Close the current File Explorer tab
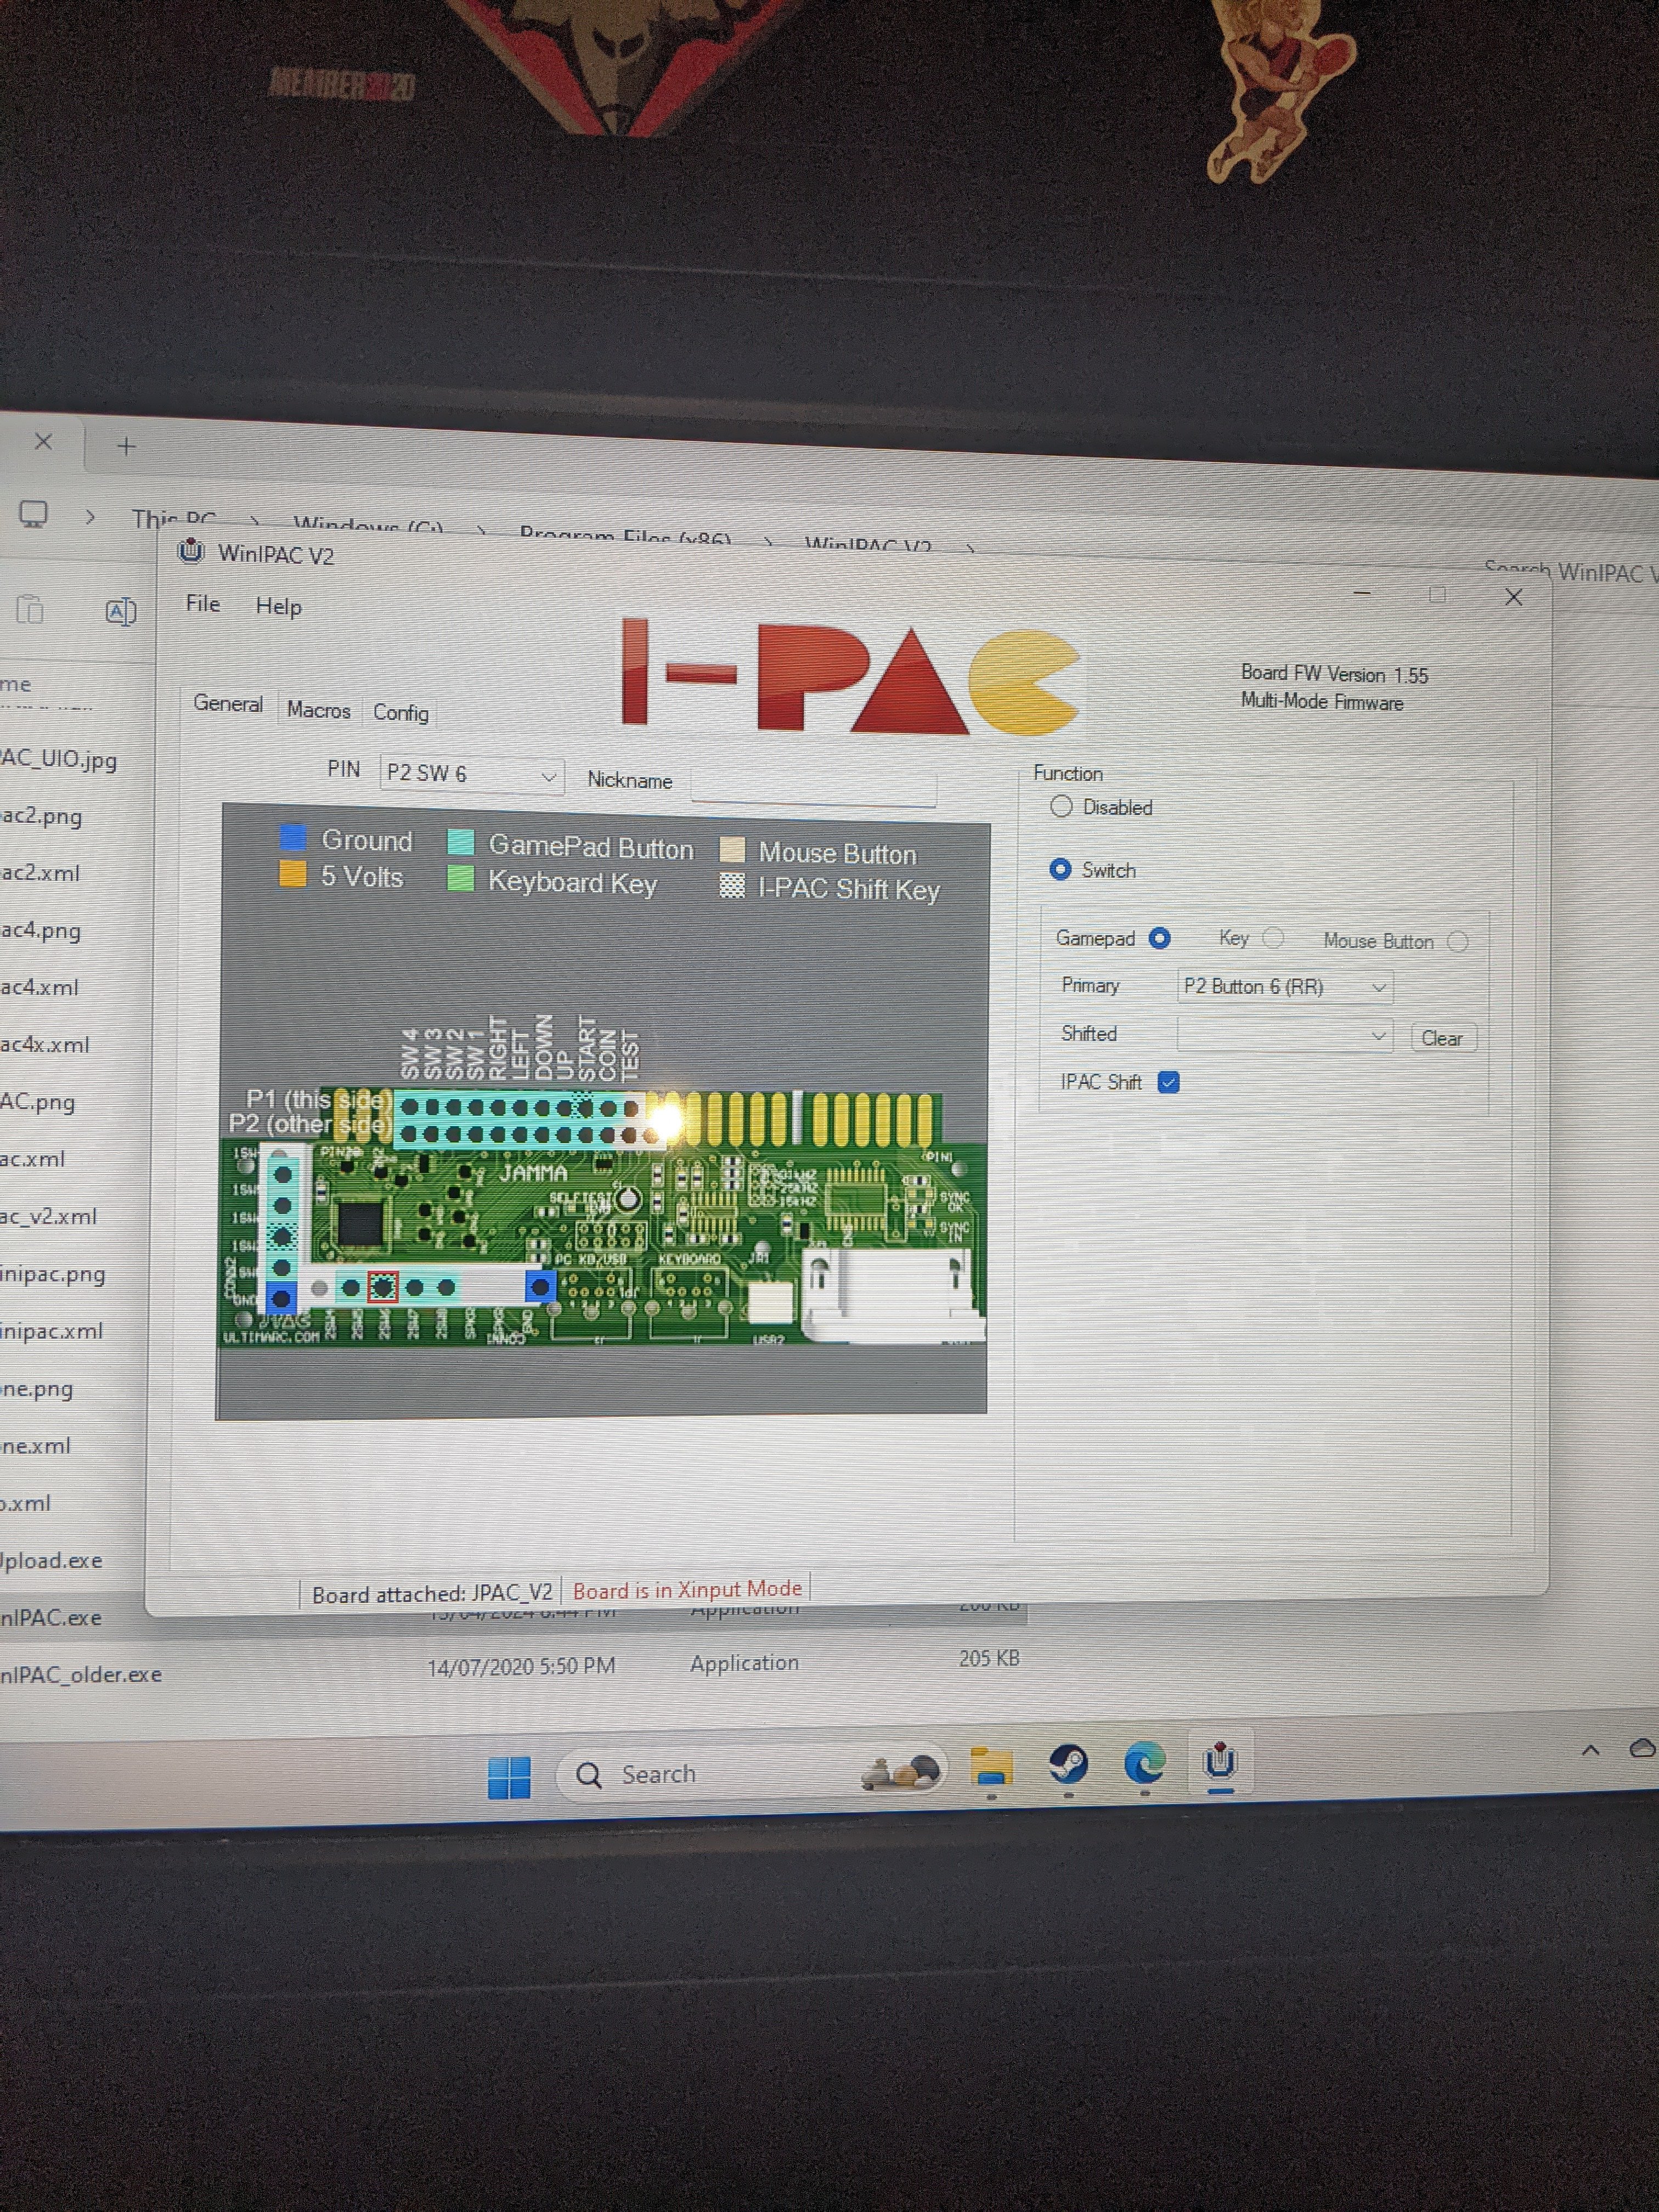Screen dimensions: 1659x2212 (x=43, y=441)
